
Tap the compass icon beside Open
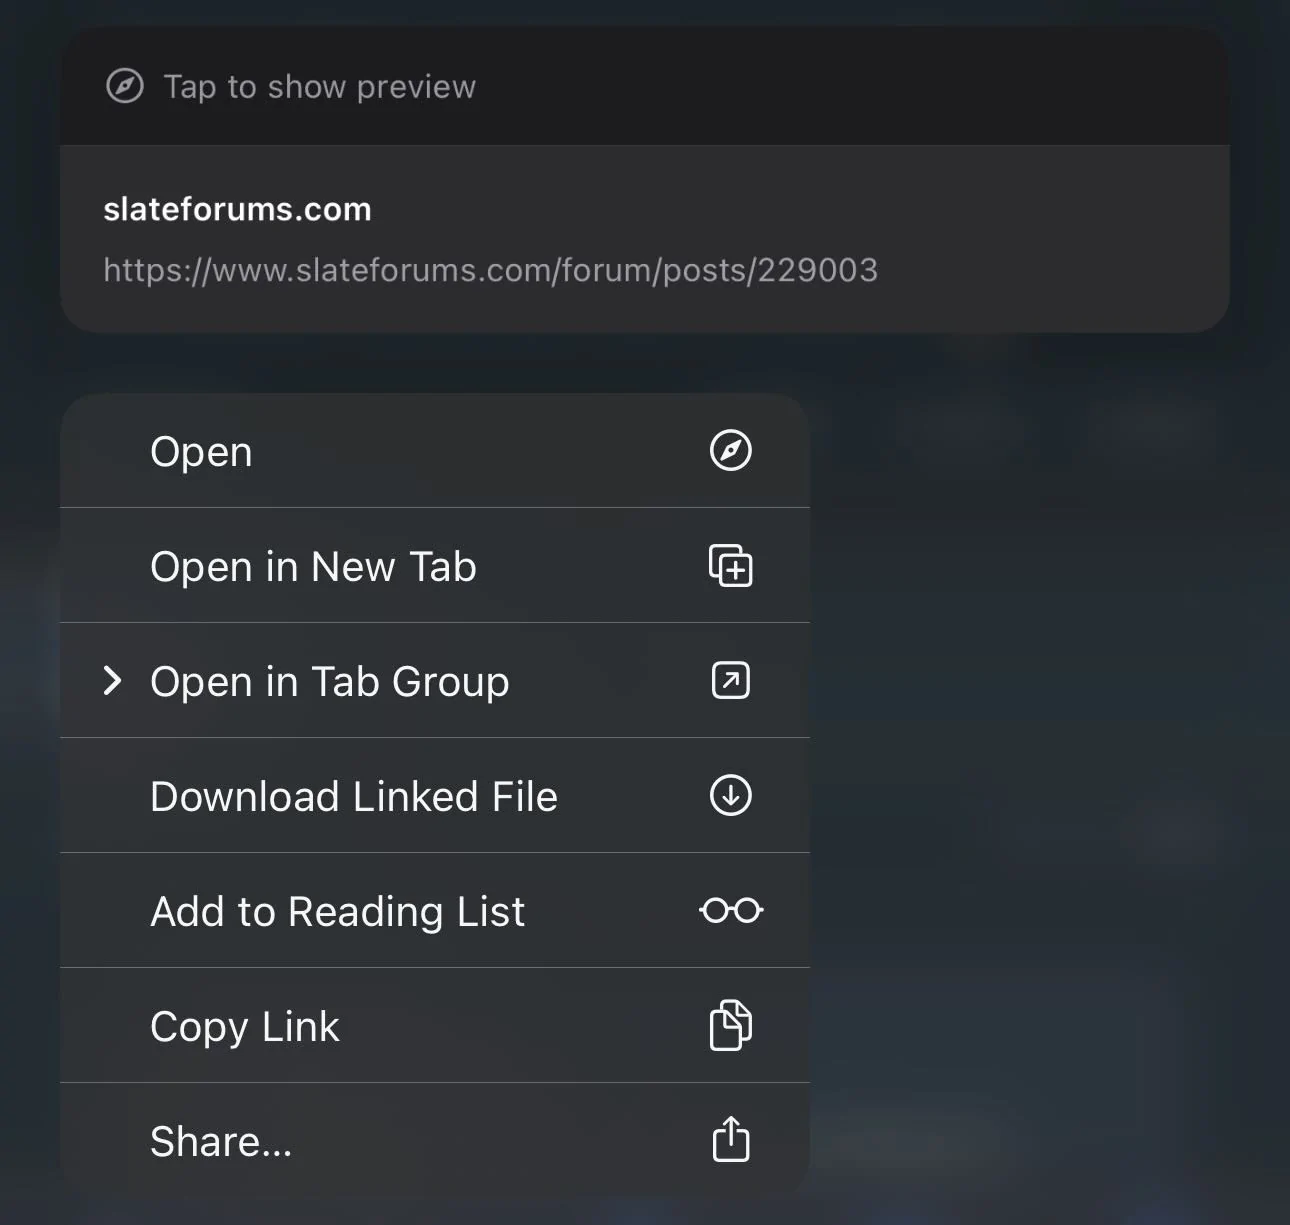click(x=731, y=450)
